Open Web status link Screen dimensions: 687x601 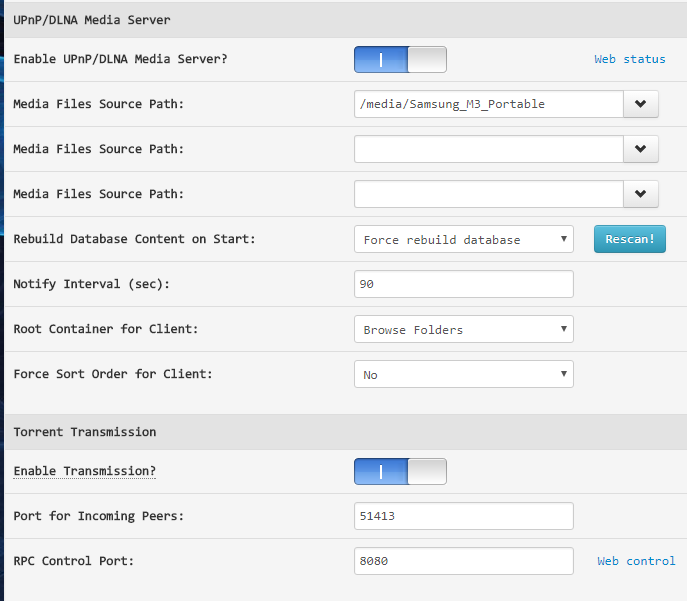click(630, 59)
